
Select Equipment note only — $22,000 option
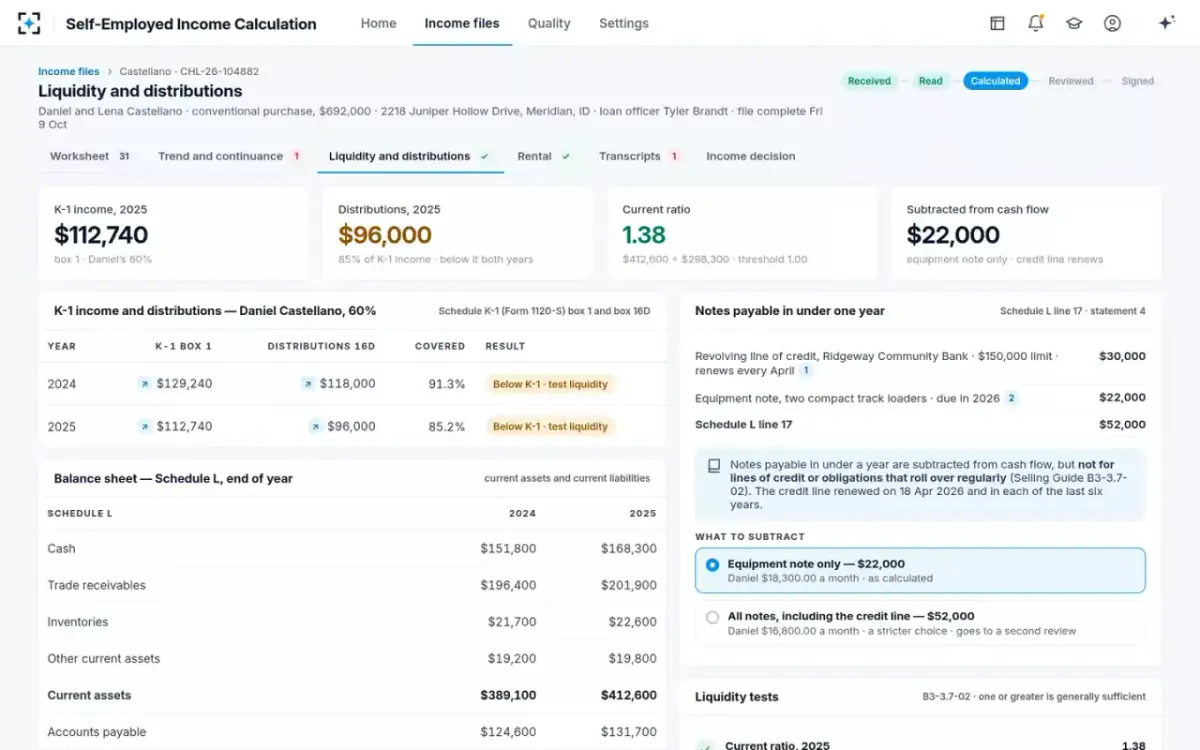point(920,570)
